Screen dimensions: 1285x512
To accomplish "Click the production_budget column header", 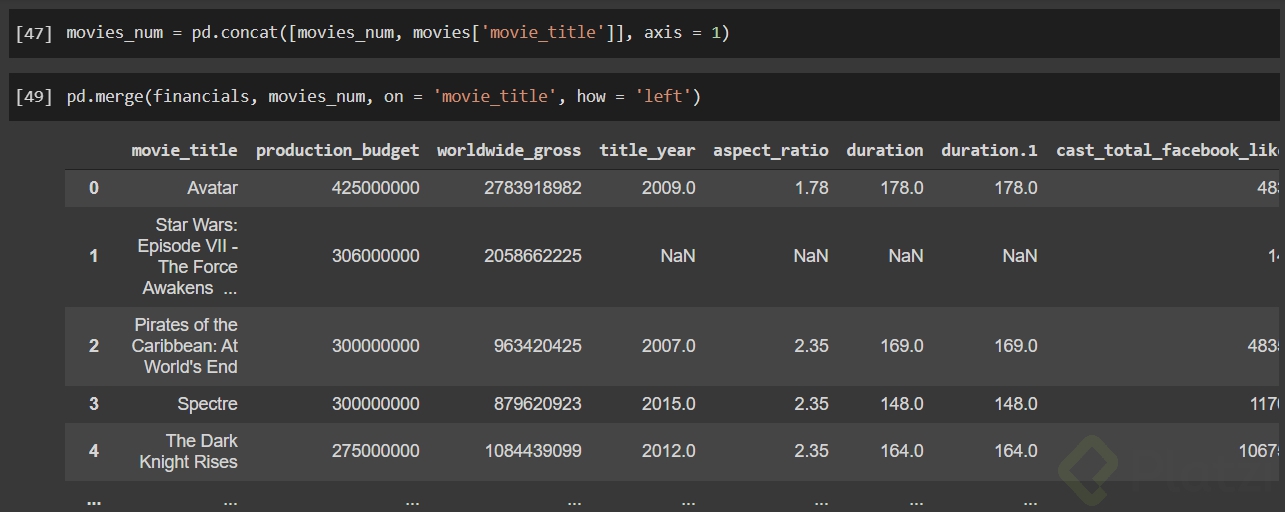I will [338, 150].
